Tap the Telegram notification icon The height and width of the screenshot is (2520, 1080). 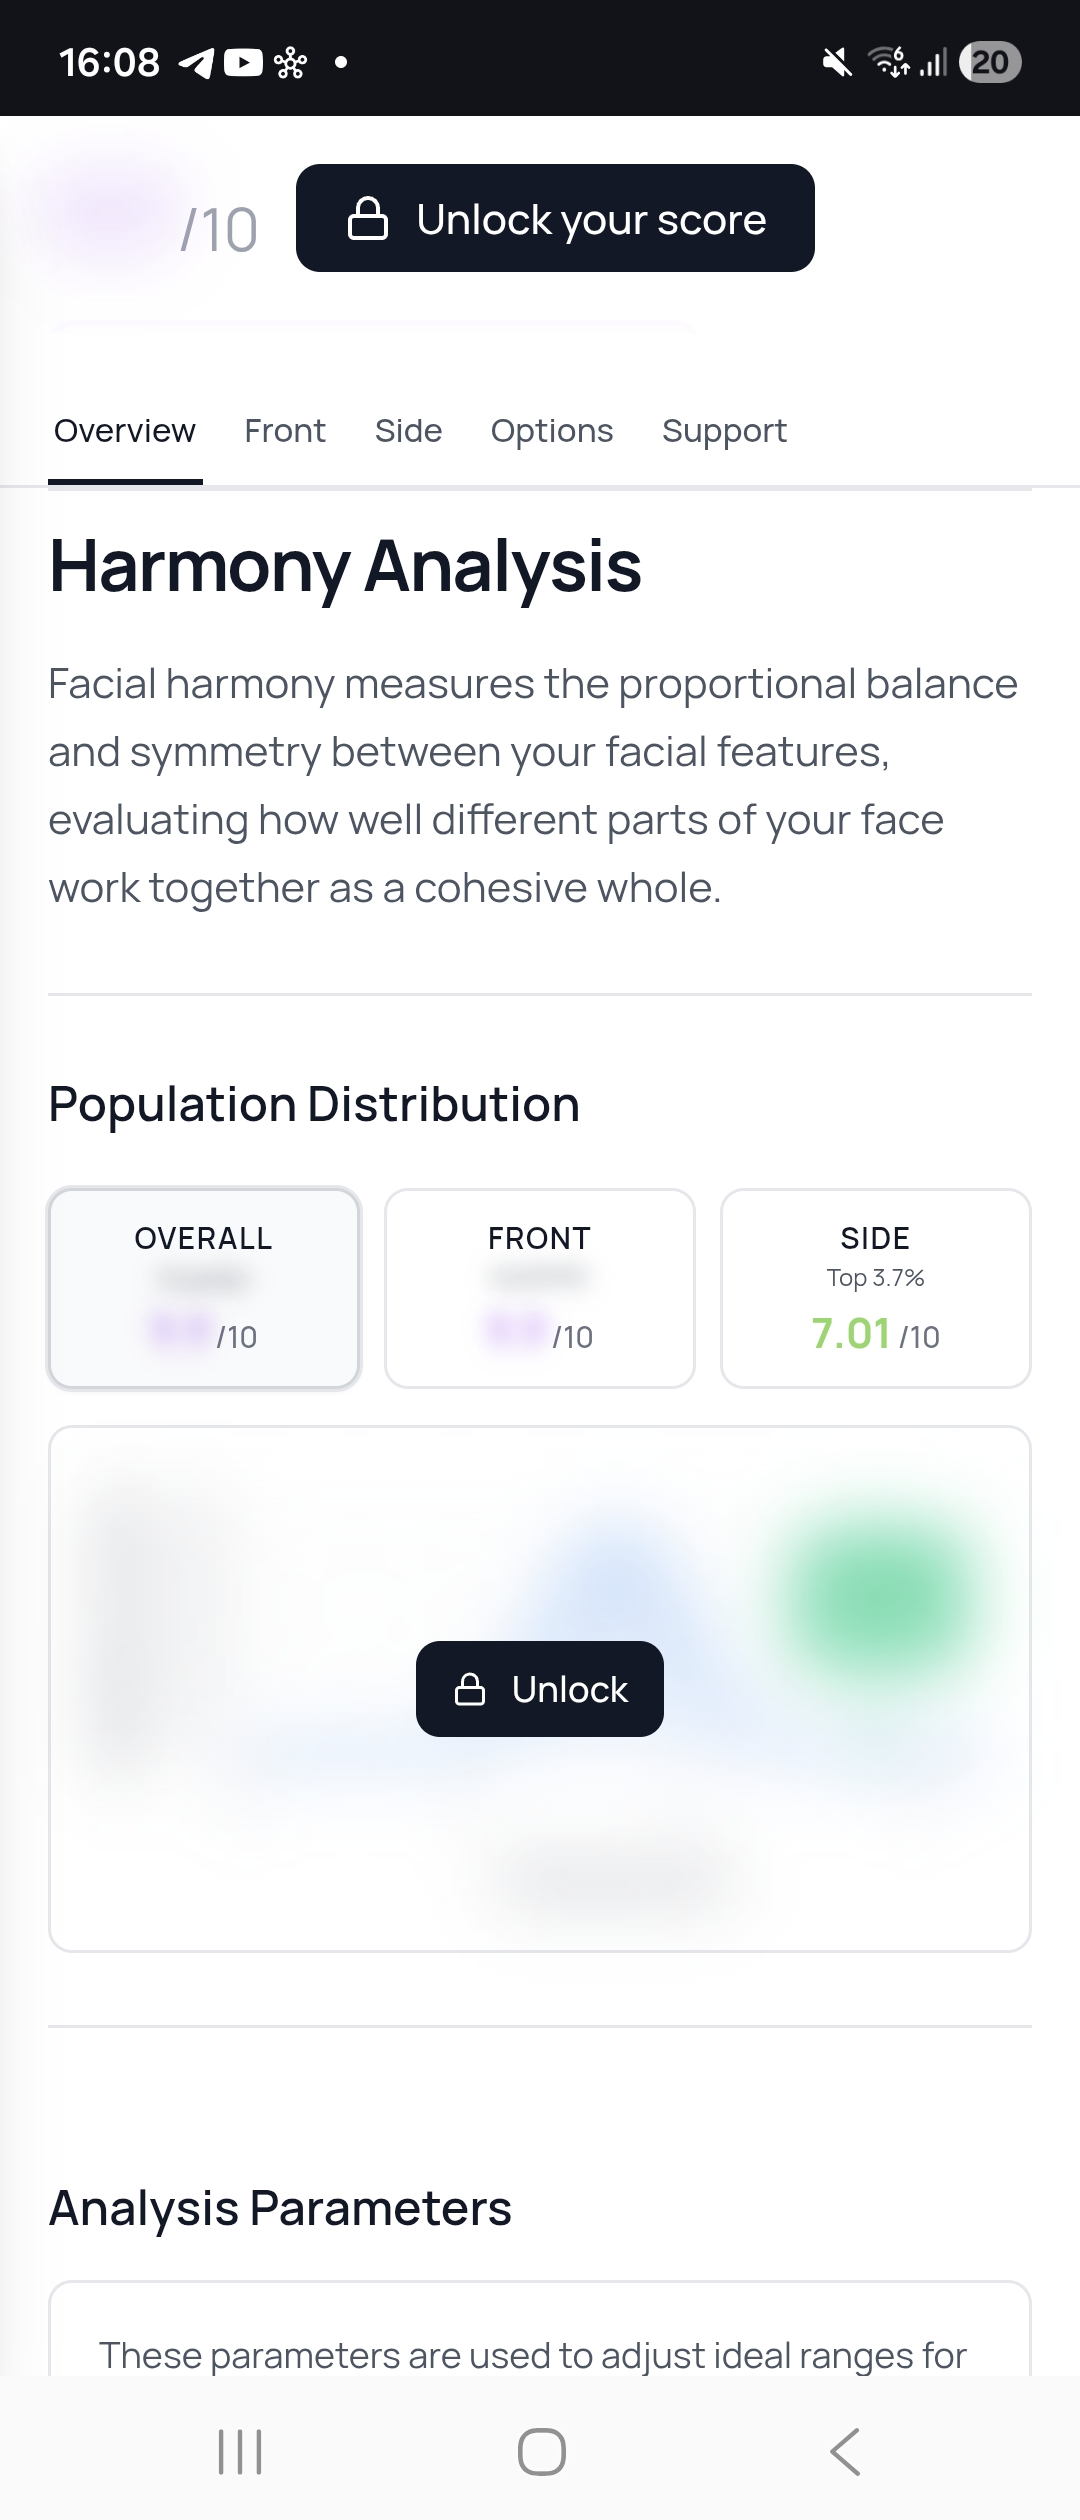[x=196, y=64]
